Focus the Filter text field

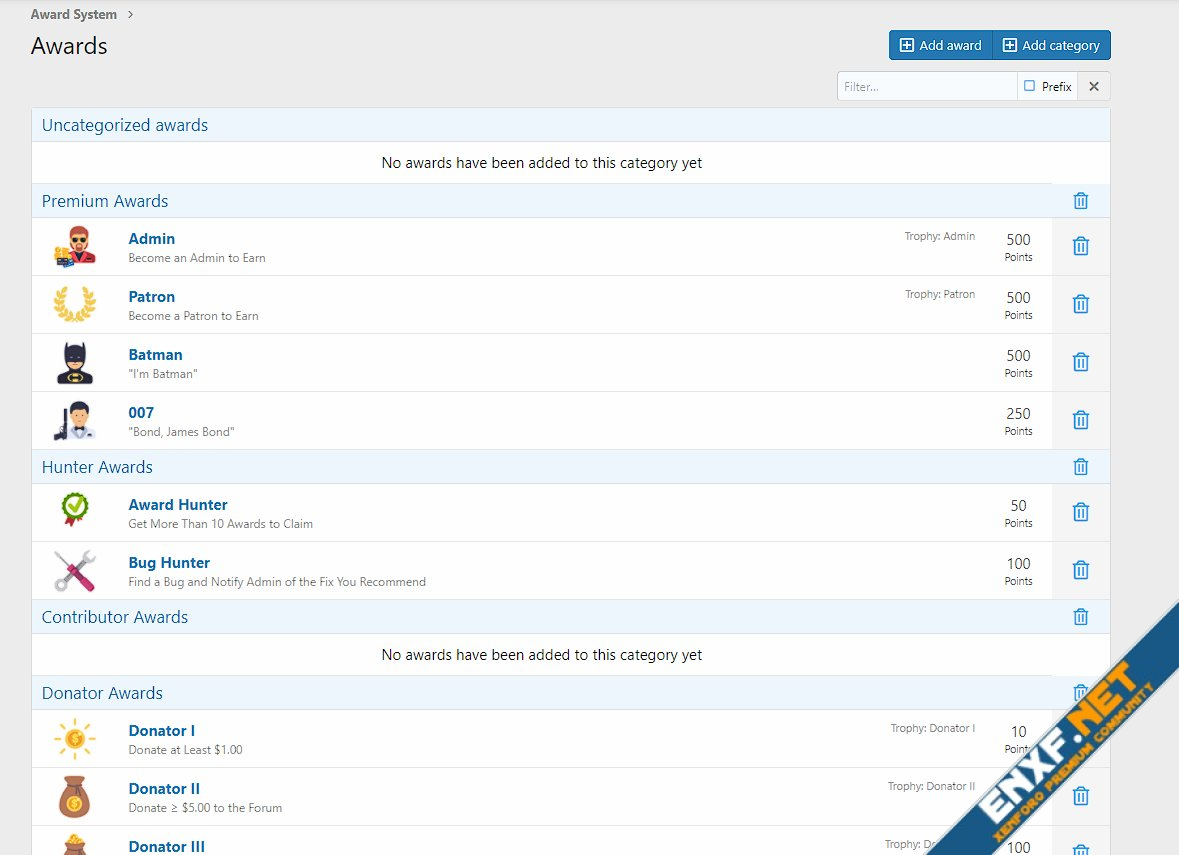pyautogui.click(x=926, y=87)
